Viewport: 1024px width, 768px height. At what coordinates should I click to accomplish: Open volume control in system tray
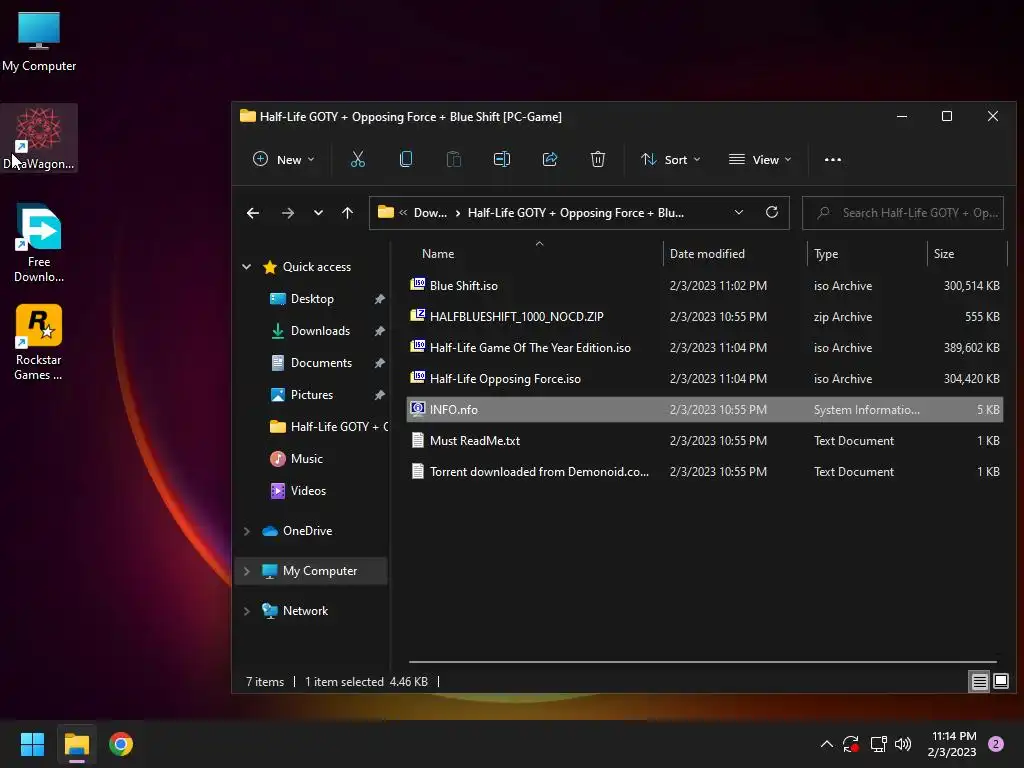pos(903,744)
